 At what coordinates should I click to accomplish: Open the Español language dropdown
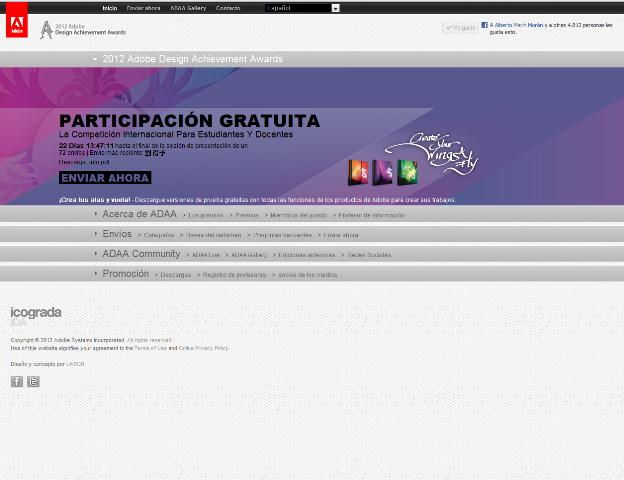point(302,8)
